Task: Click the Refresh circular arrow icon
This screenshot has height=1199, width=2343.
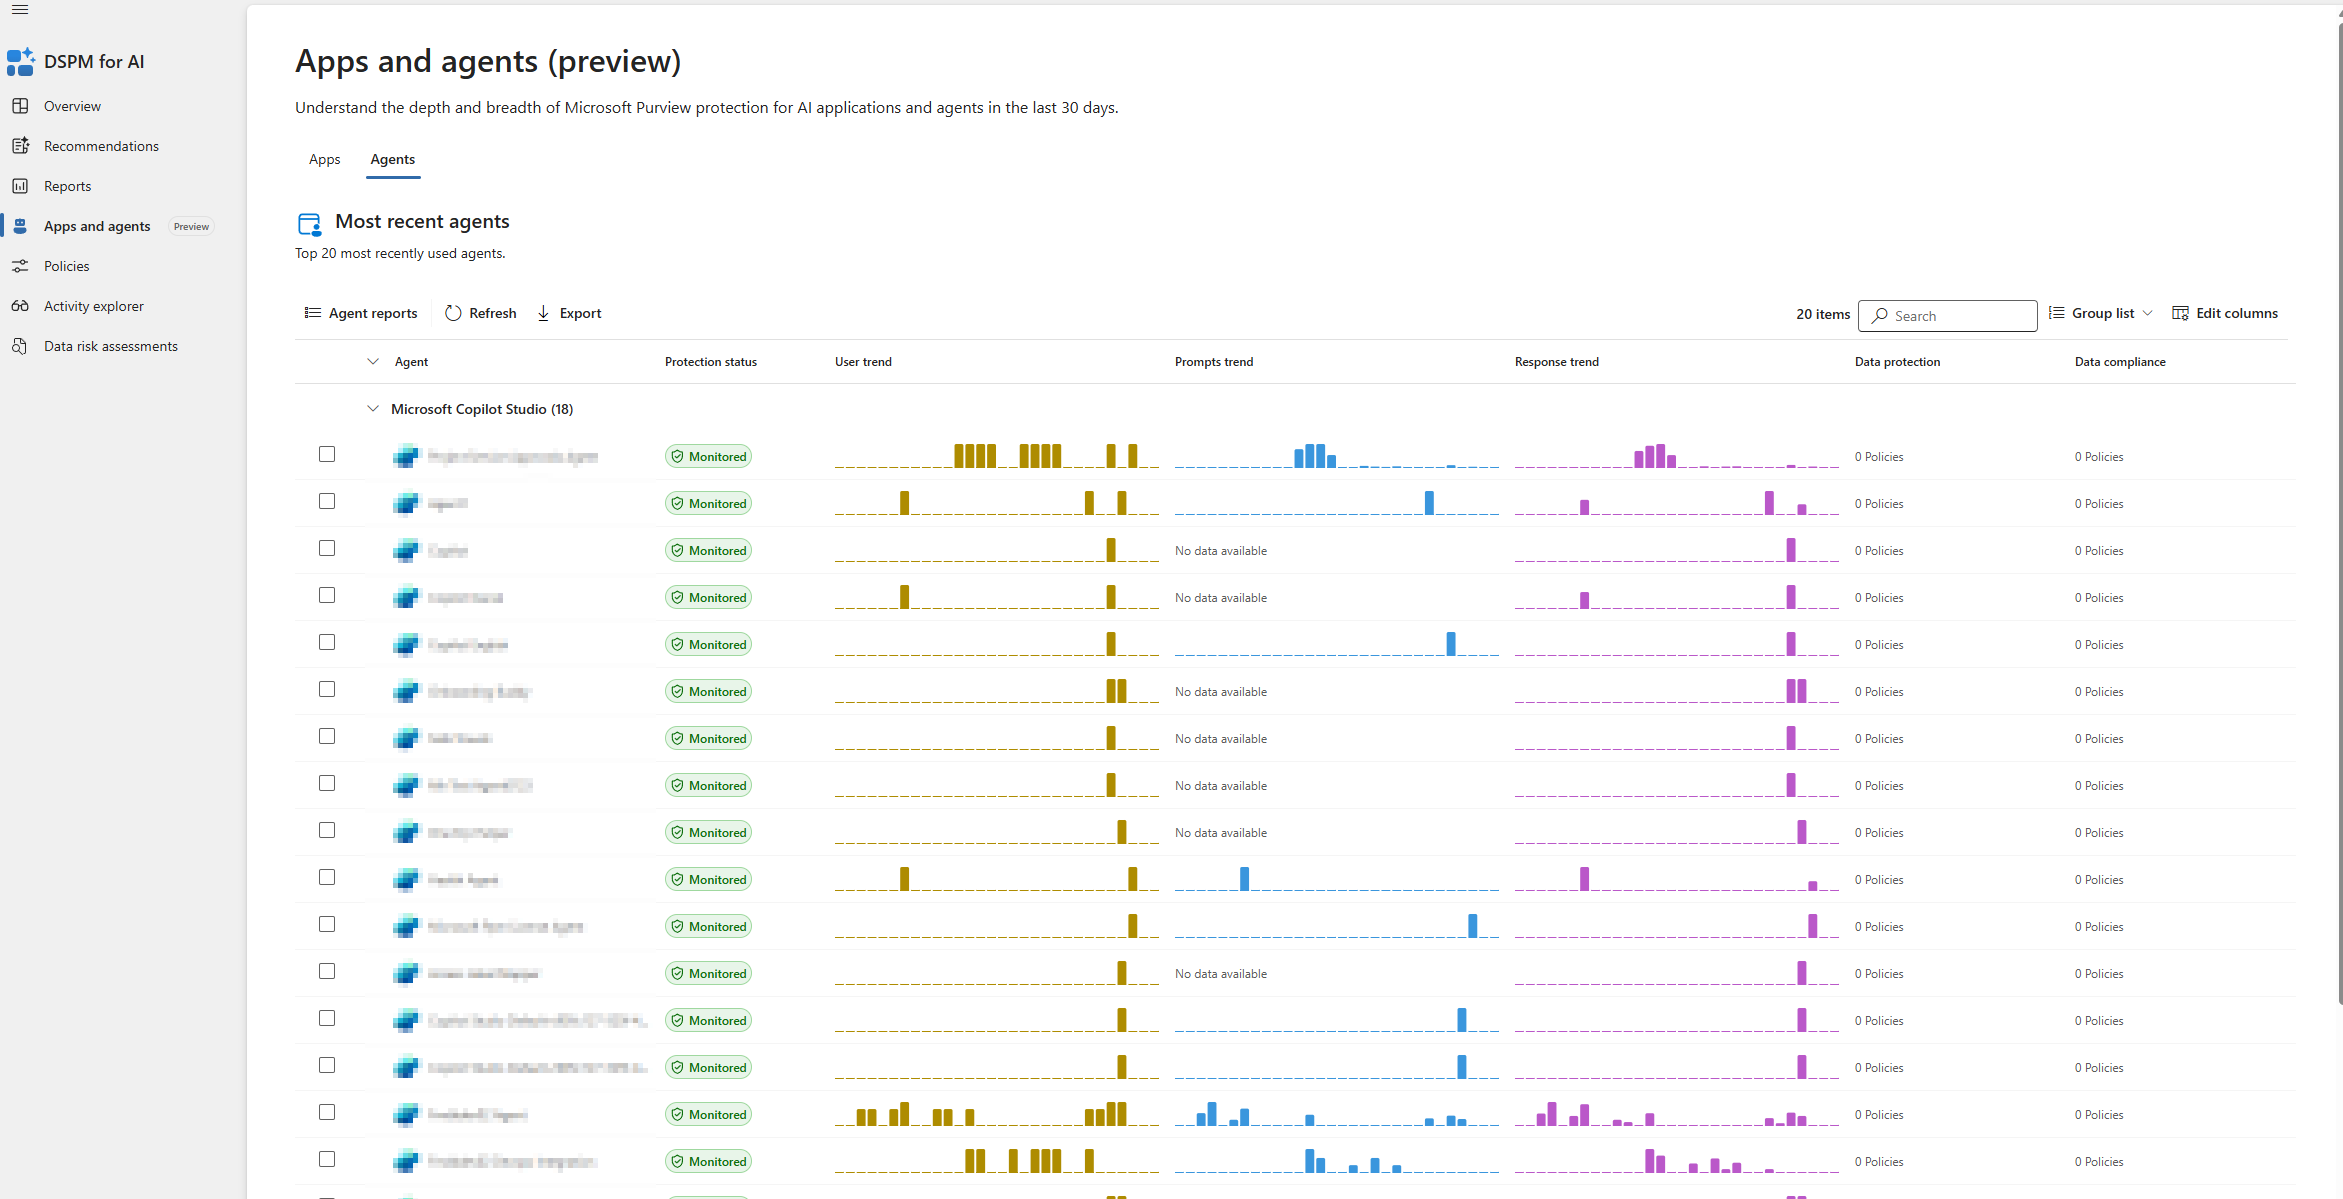Action: pyautogui.click(x=453, y=313)
